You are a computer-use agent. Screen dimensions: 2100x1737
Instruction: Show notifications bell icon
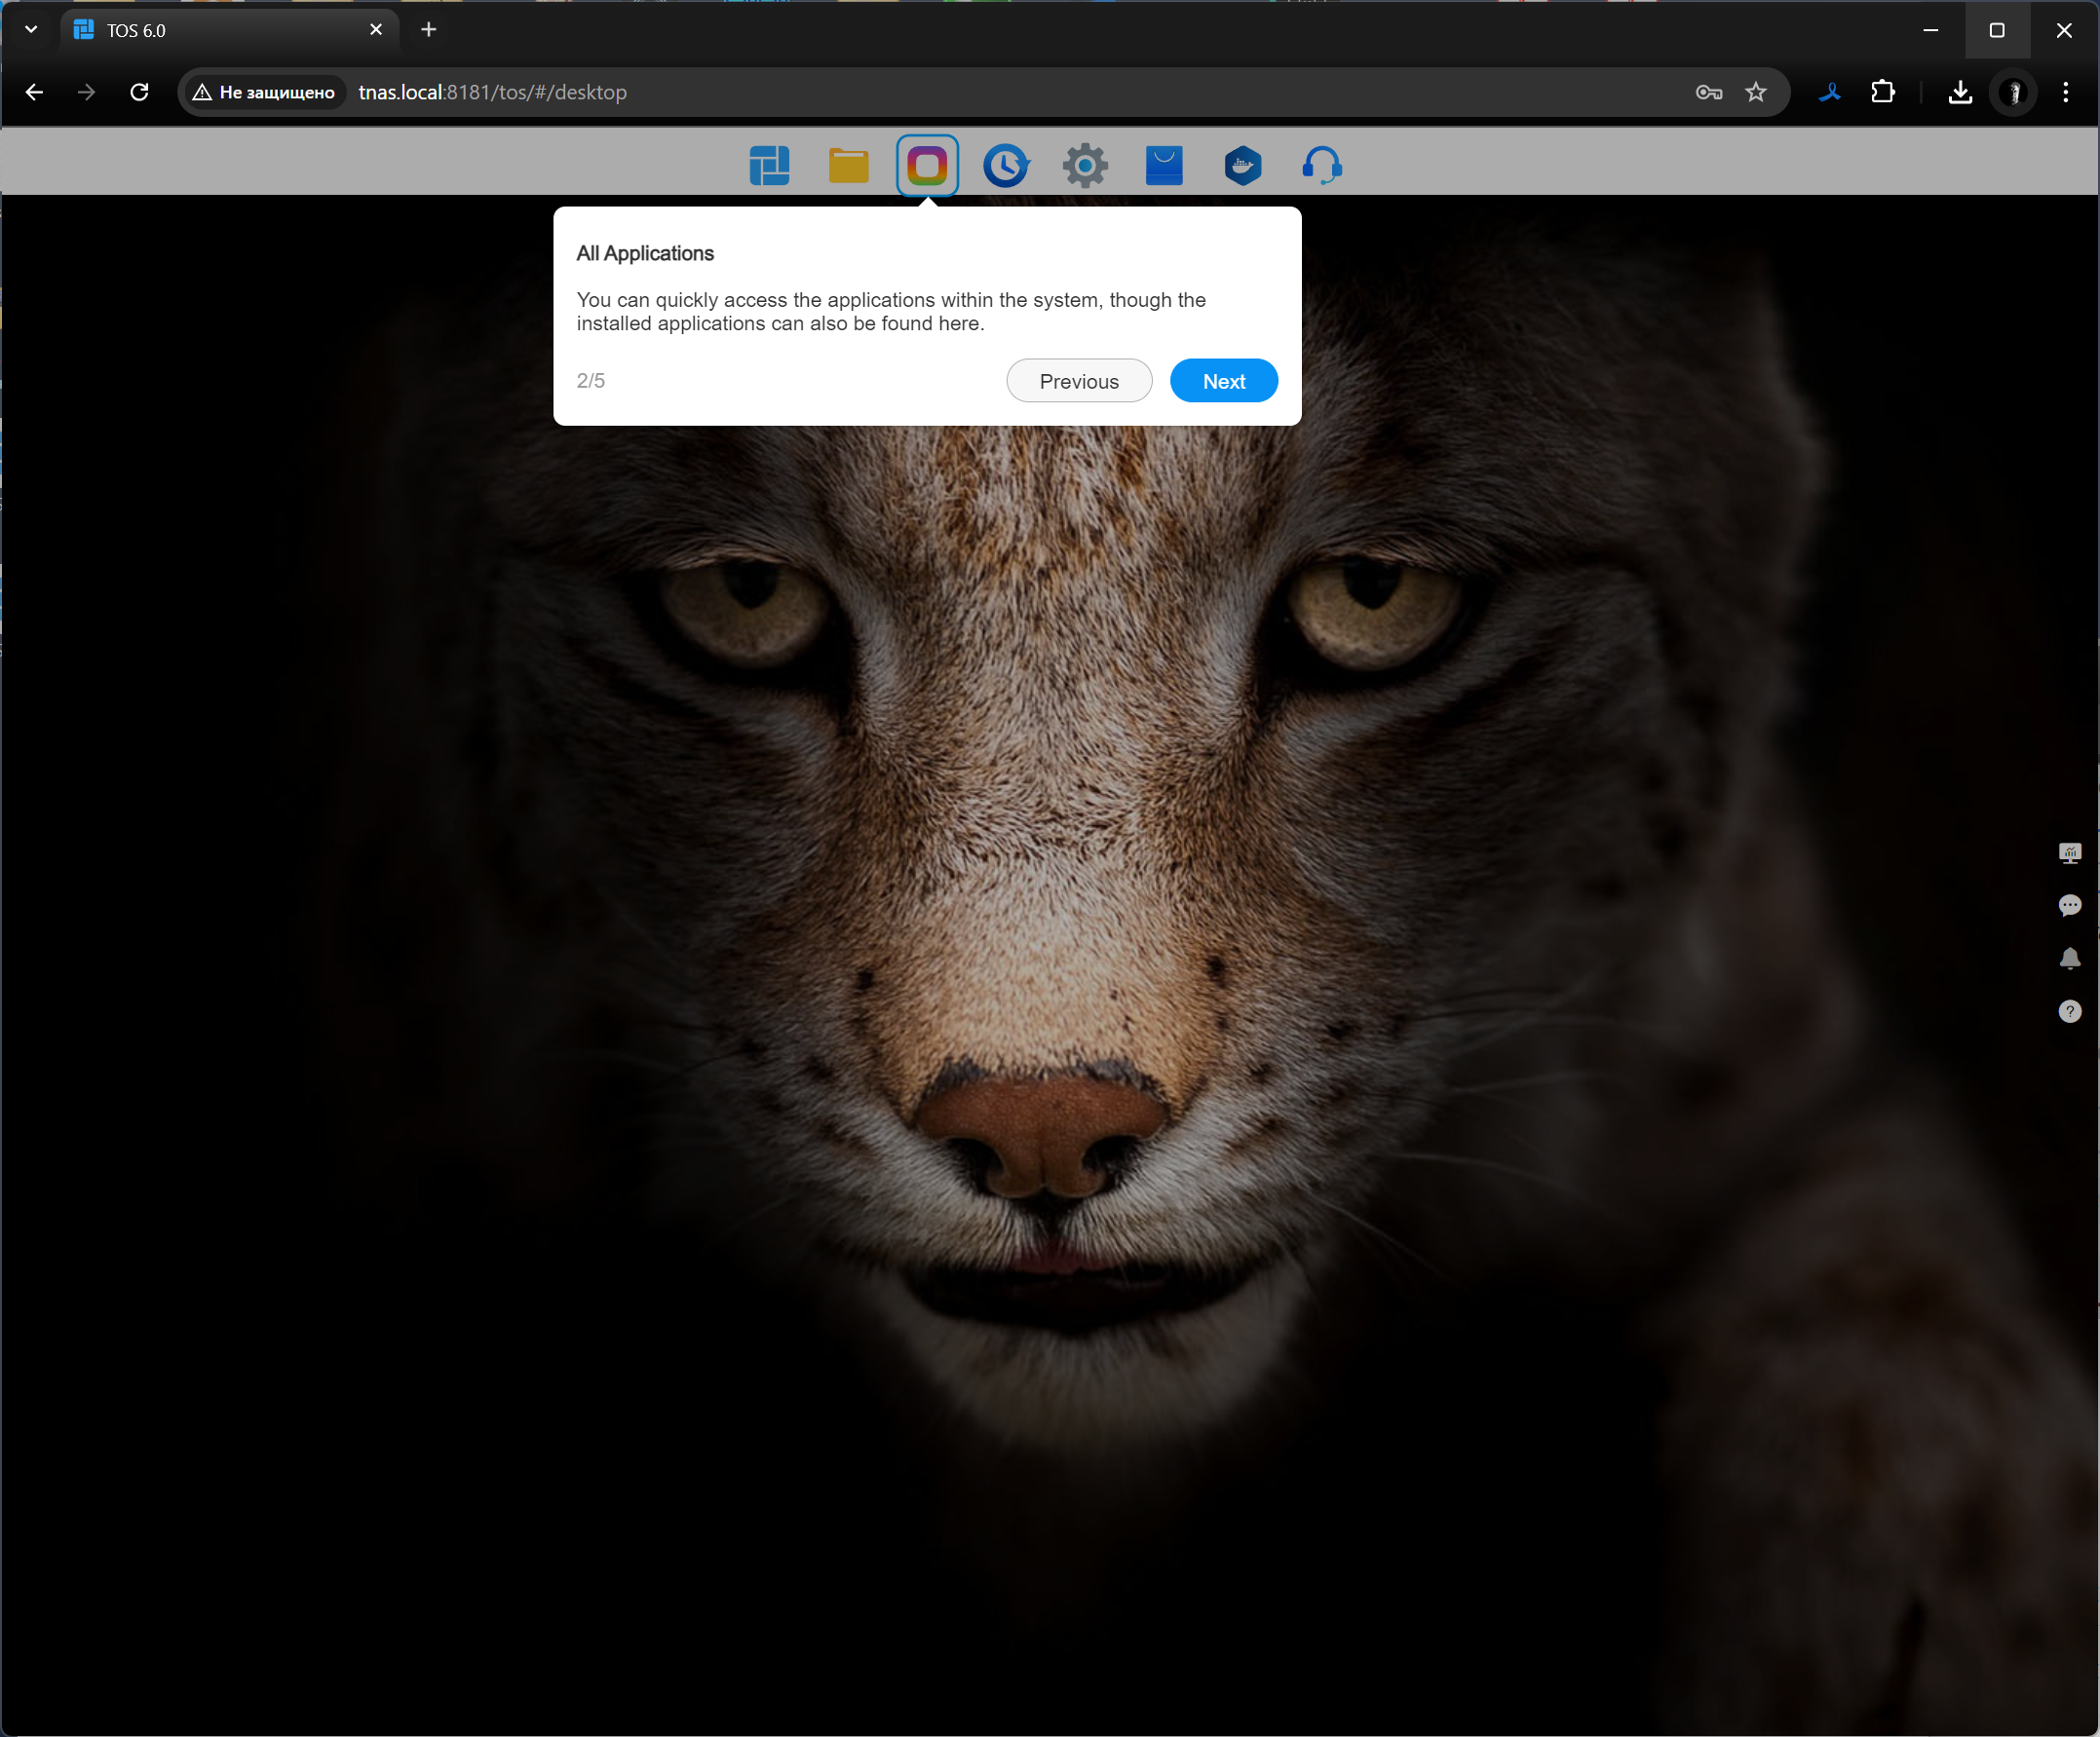pos(2069,959)
